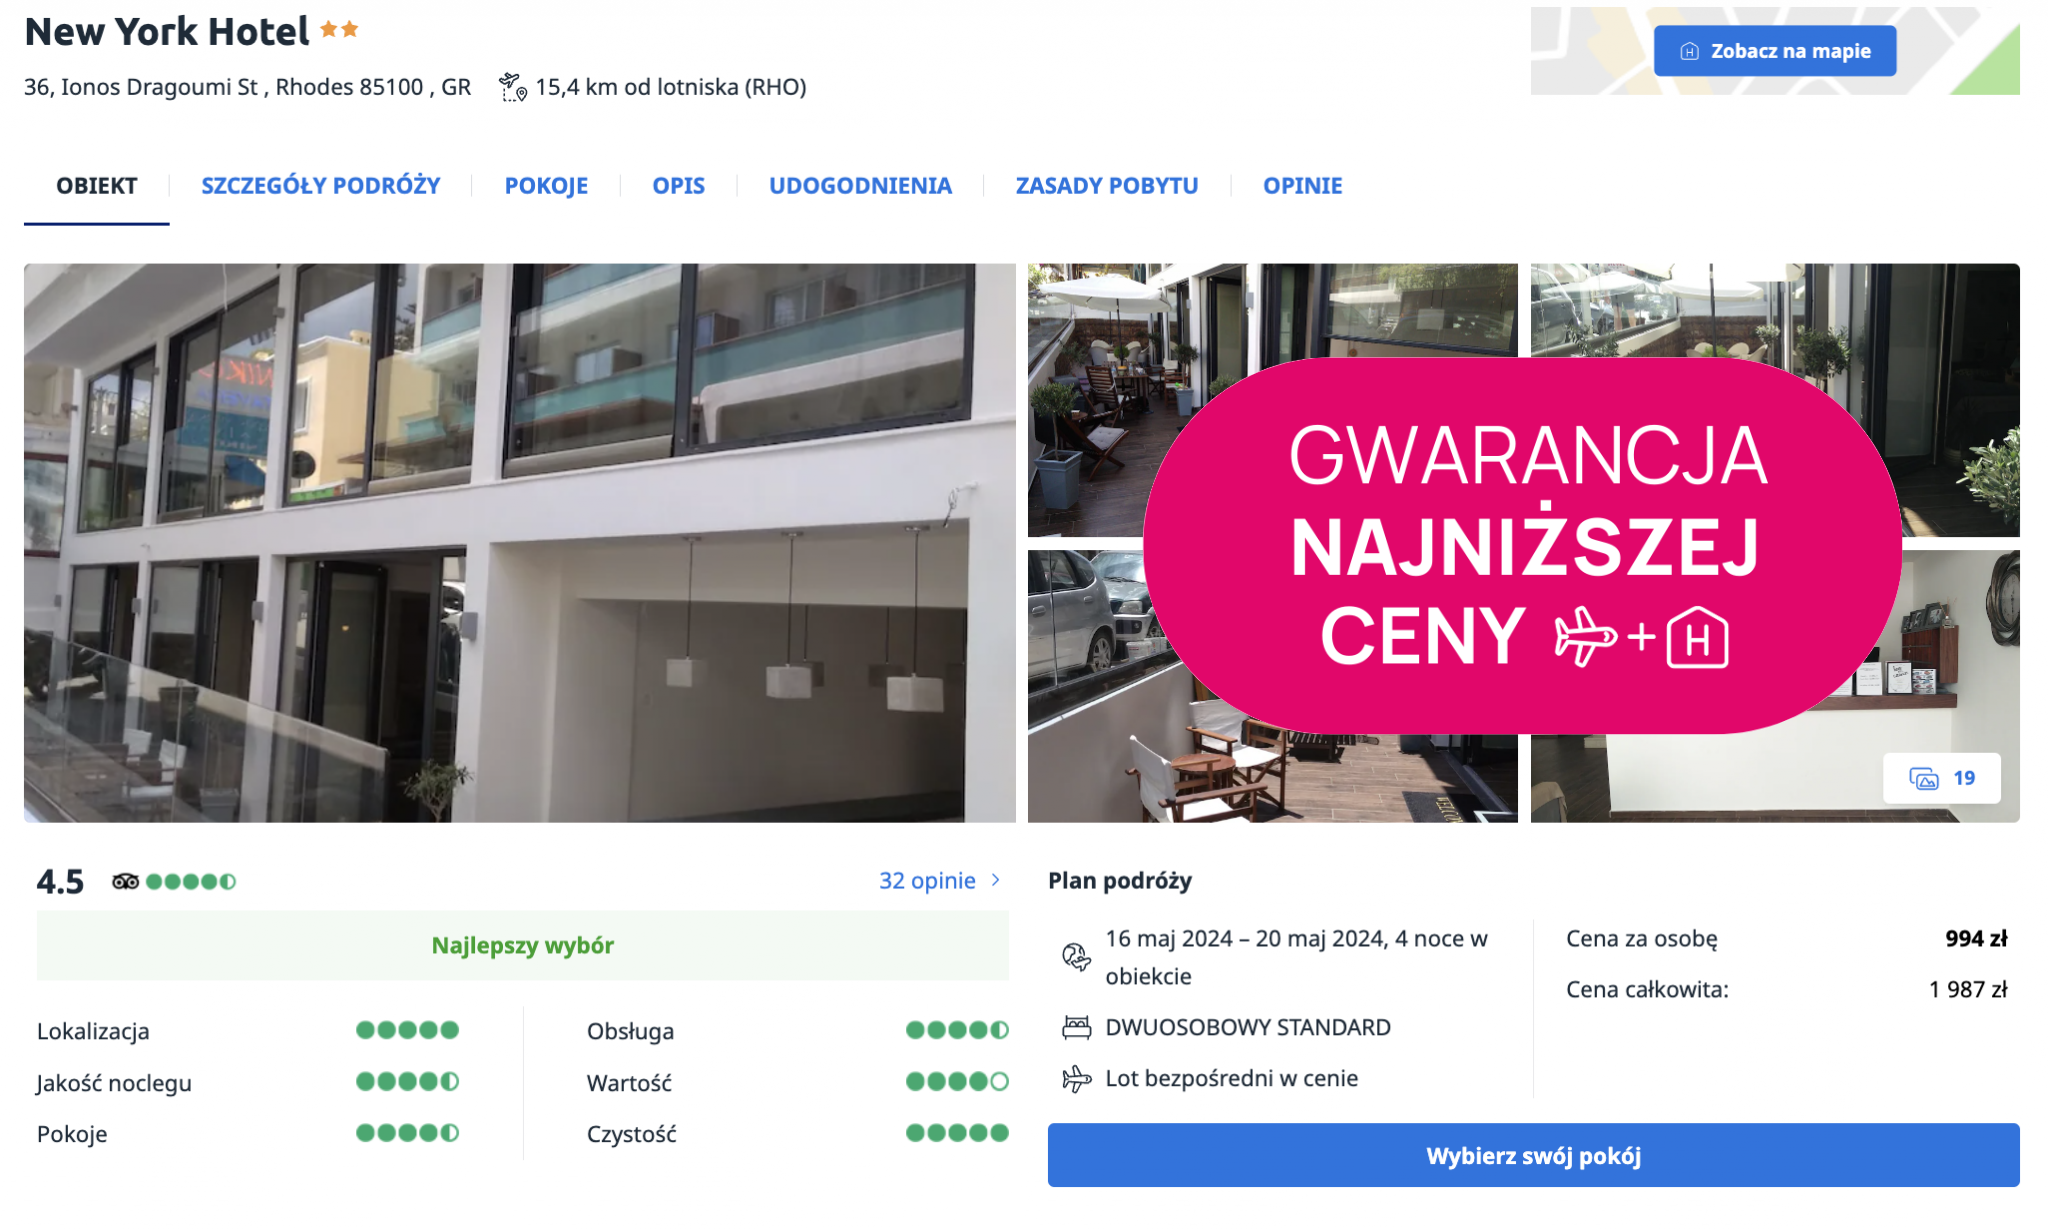Click the Pokoje rating dots
The height and width of the screenshot is (1230, 2048).
pyautogui.click(x=407, y=1133)
